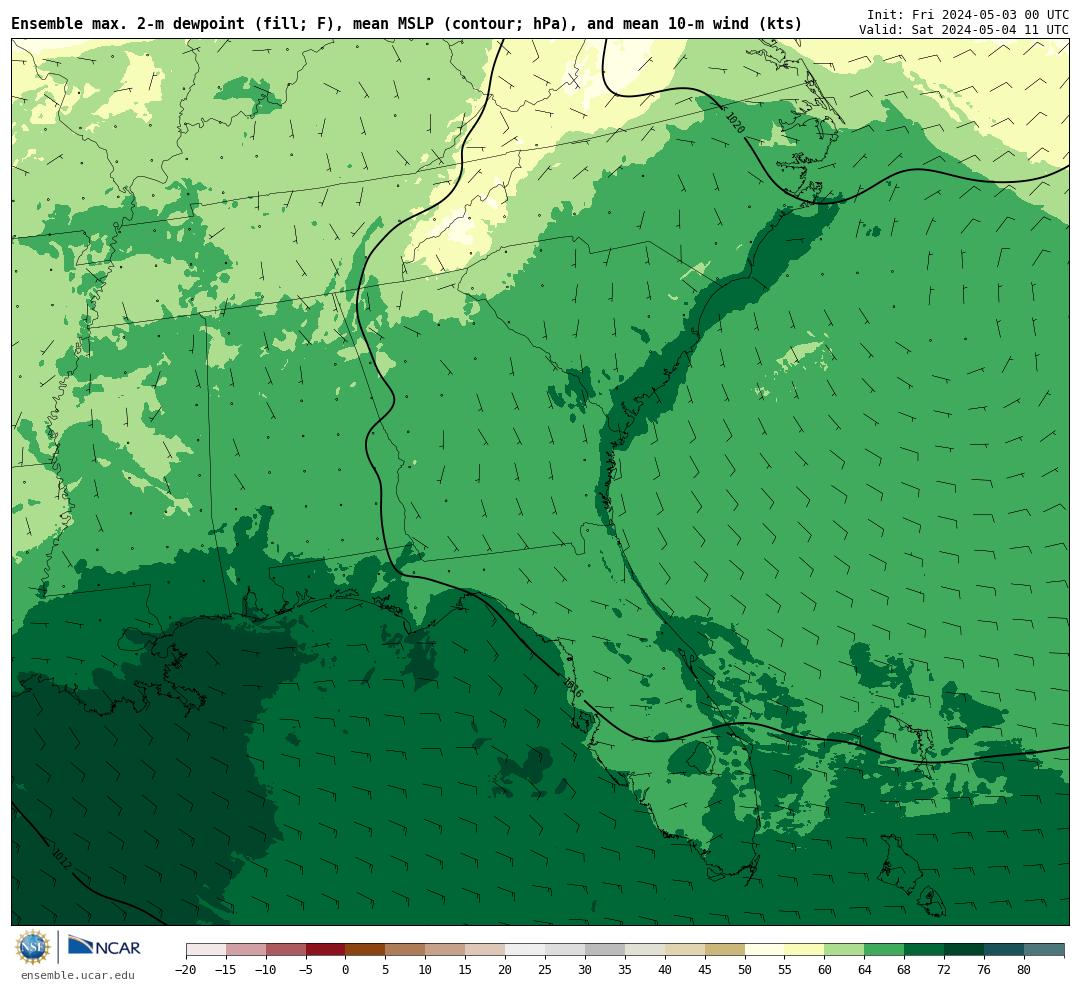Pick the dark red -5 to 0 segment
Viewport: 1080px width, 988px height.
[x=326, y=950]
